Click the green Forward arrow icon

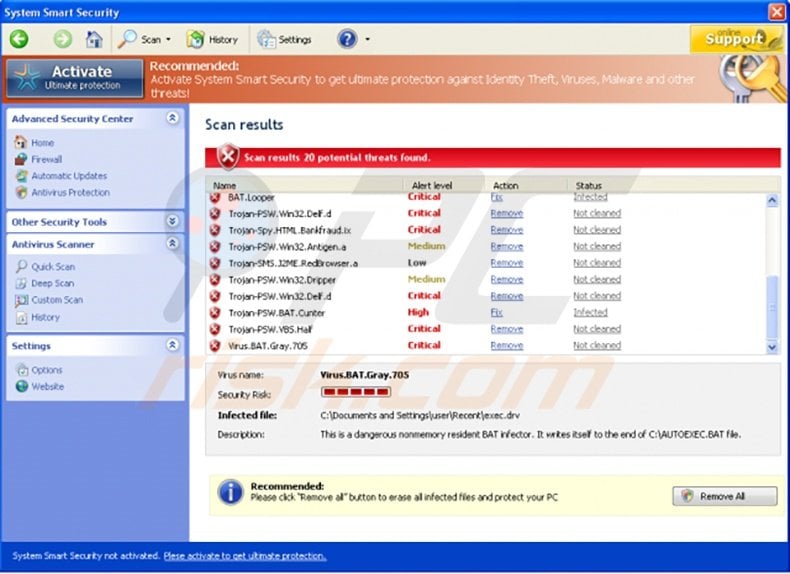click(63, 39)
